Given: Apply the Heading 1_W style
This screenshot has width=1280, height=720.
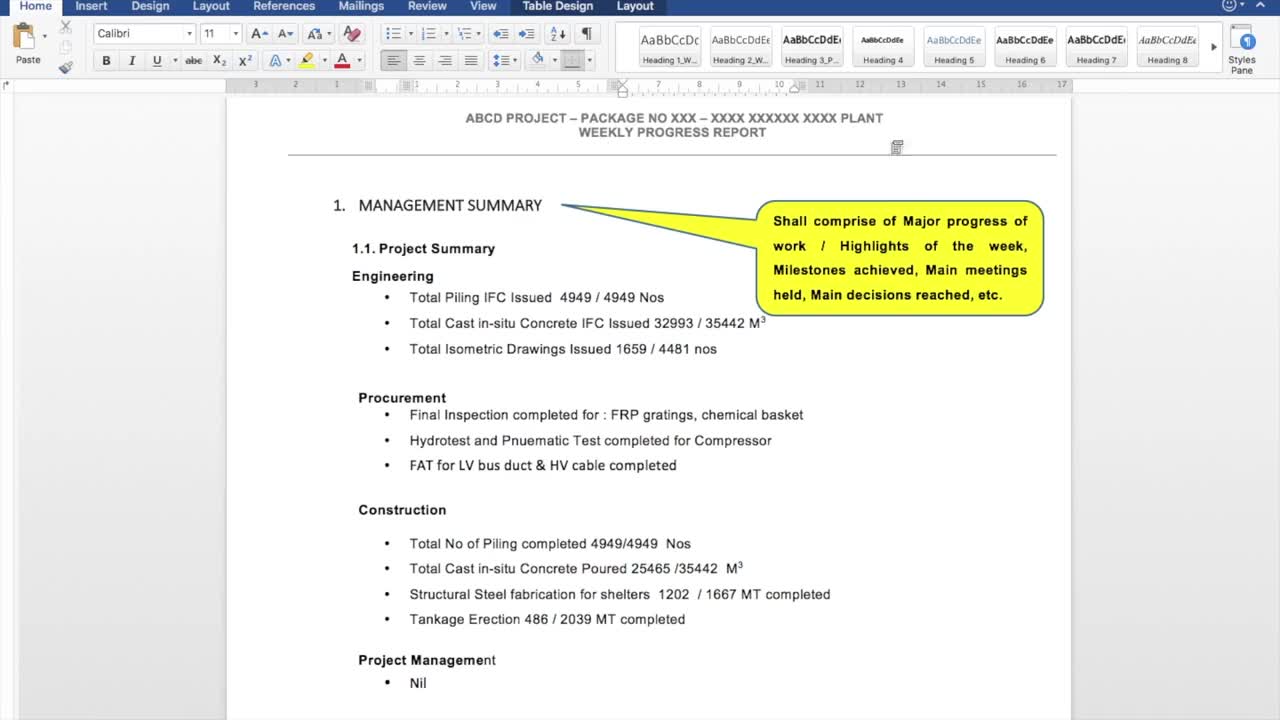Looking at the screenshot, I should (x=670, y=47).
